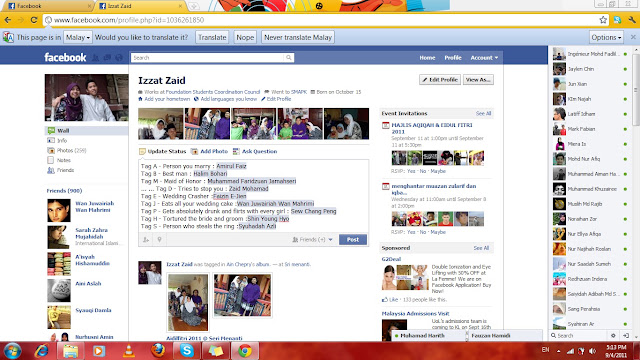Click Never translate Malay button

(298, 37)
